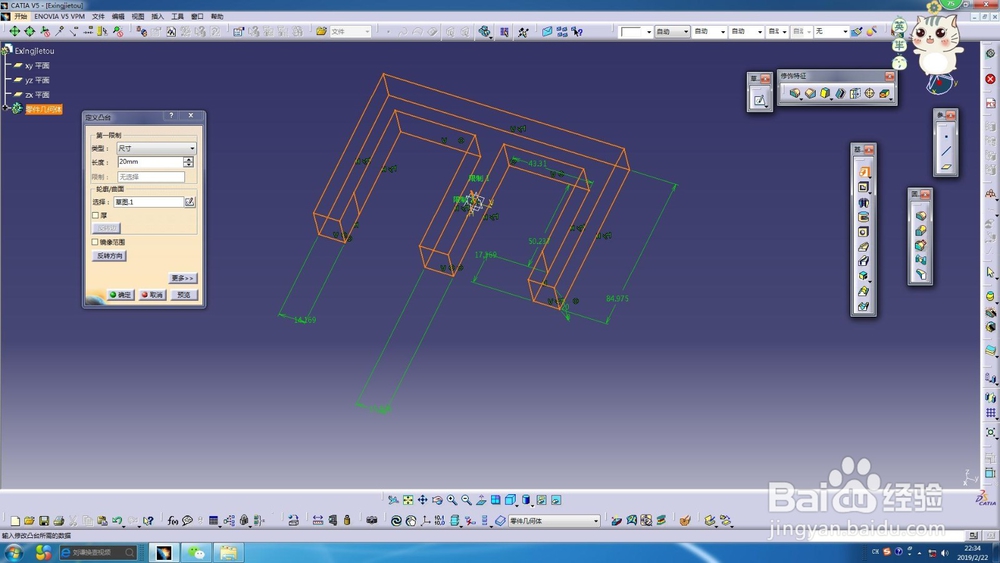Click the Plane icon in reference elements toolbar
Viewport: 1000px width, 563px height.
pos(946,166)
